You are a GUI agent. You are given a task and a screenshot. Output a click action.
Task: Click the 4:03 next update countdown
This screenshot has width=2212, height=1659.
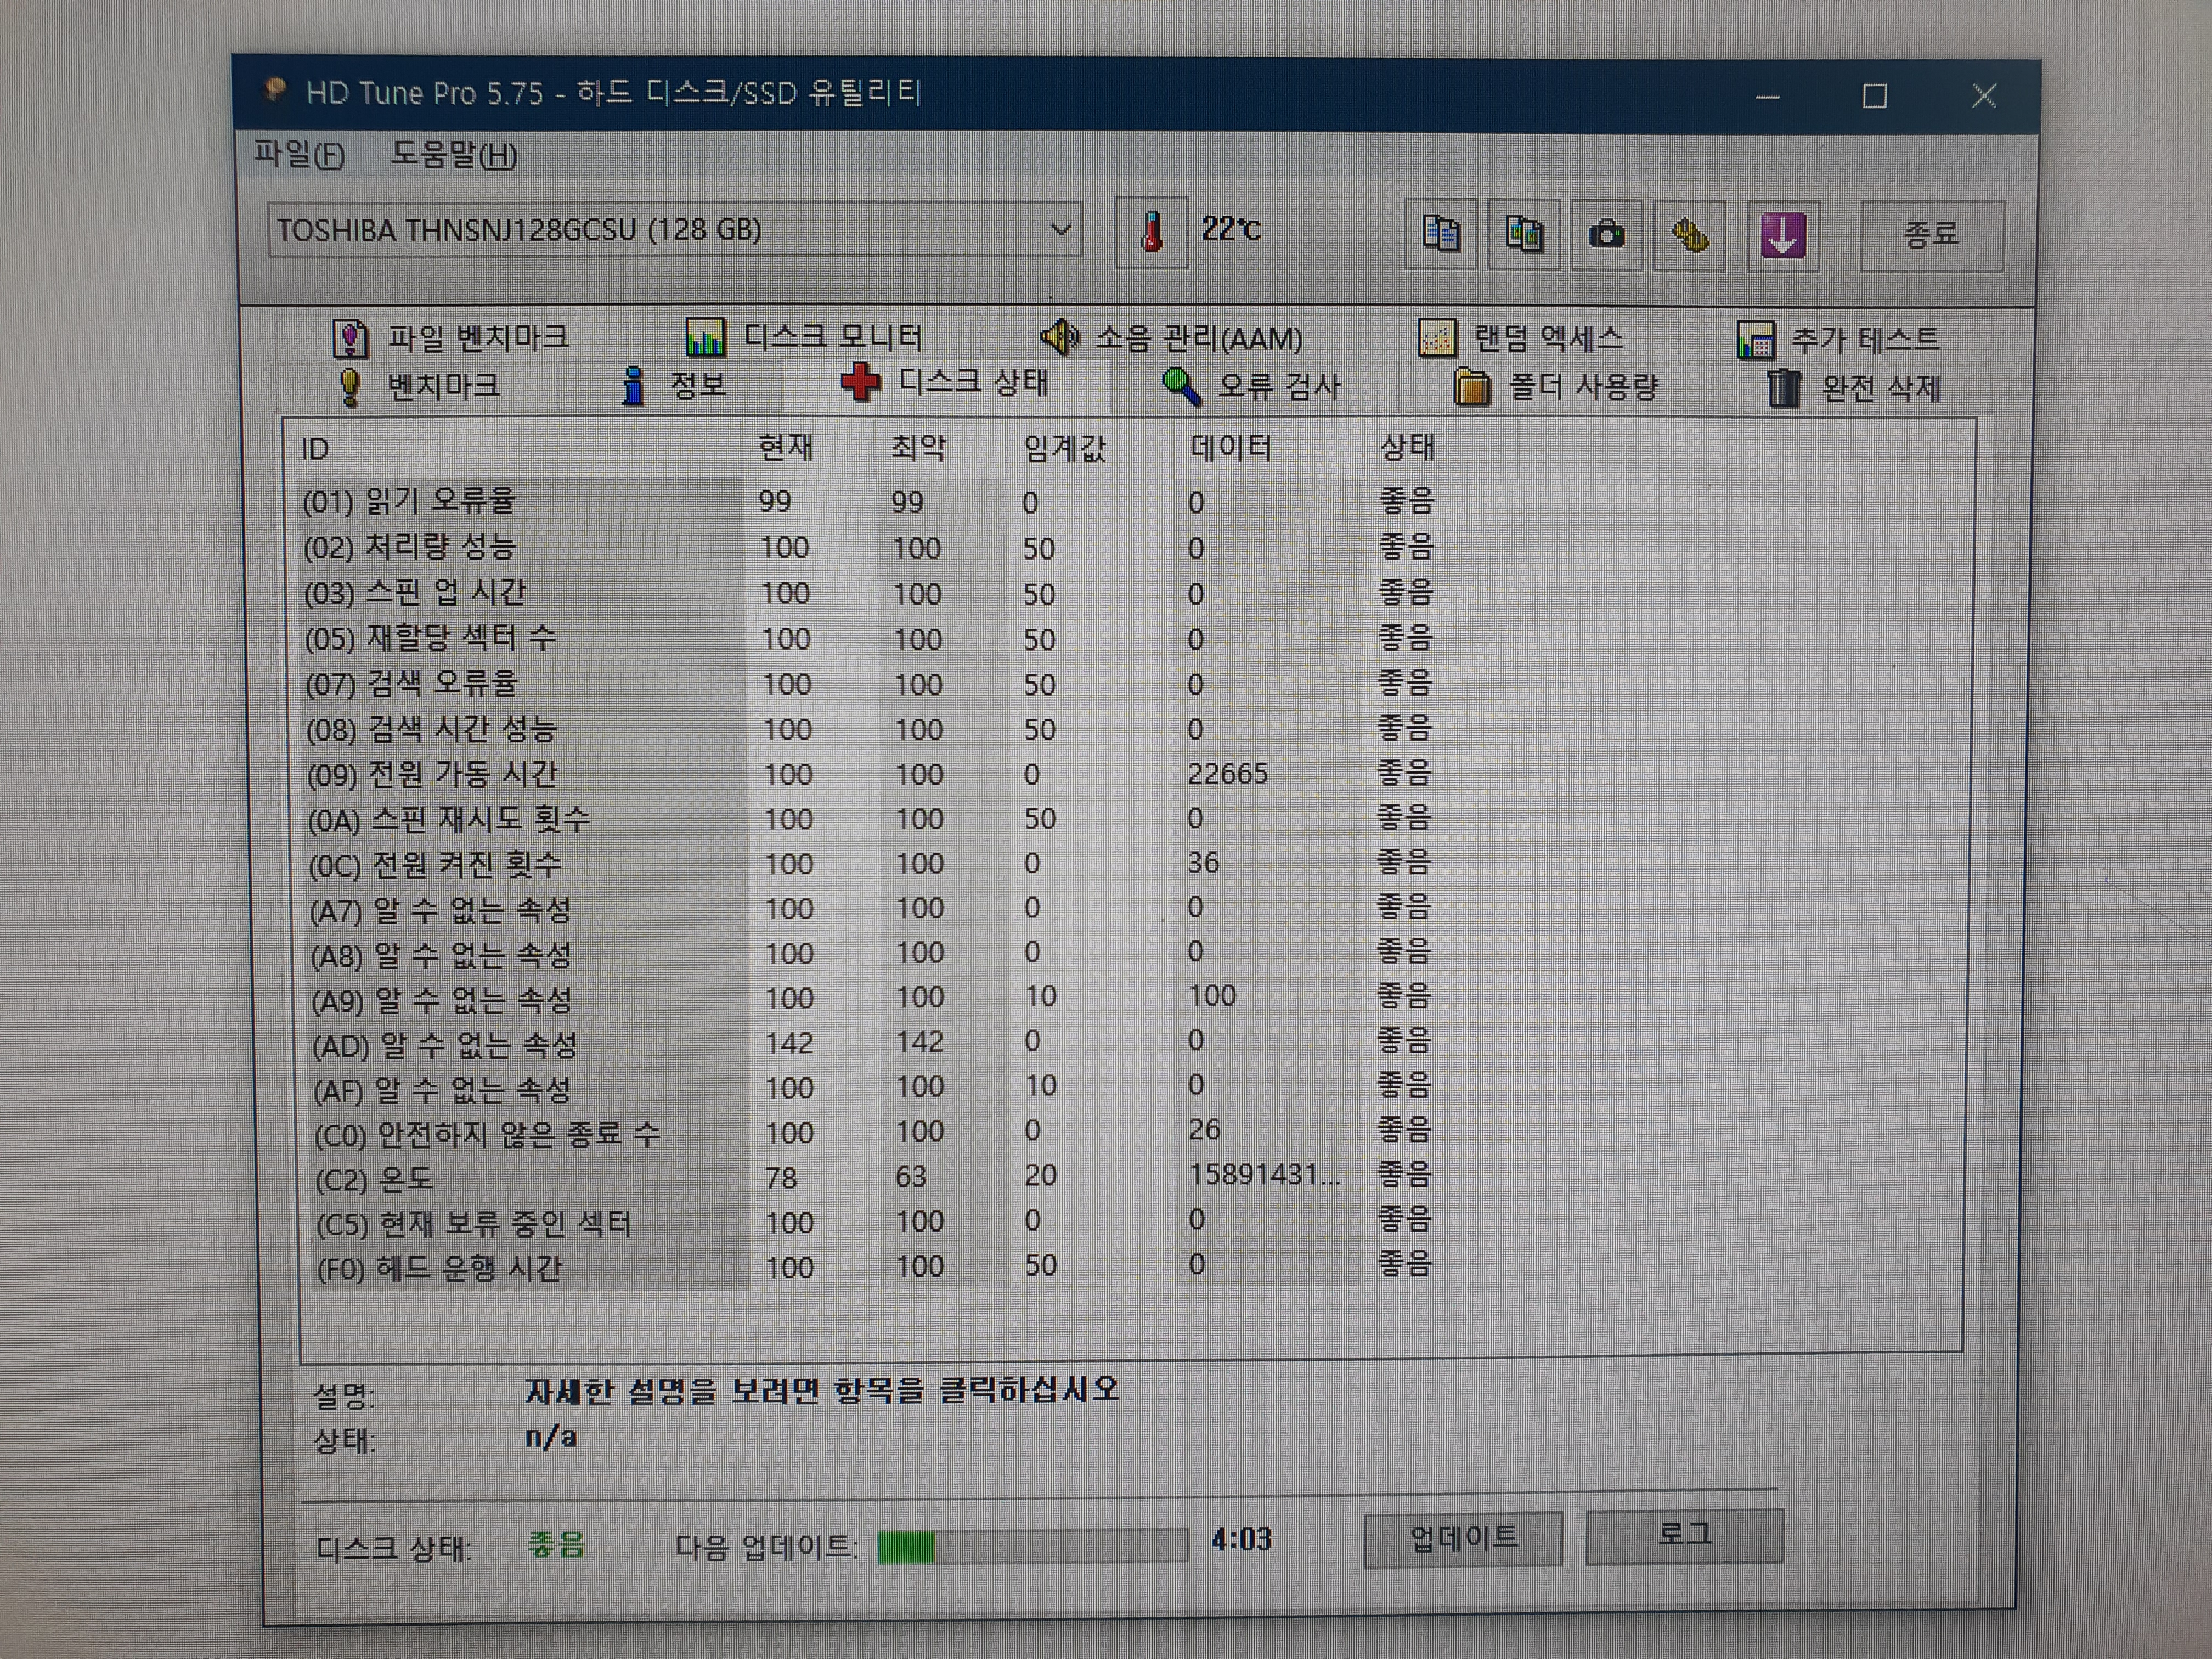[x=1241, y=1539]
